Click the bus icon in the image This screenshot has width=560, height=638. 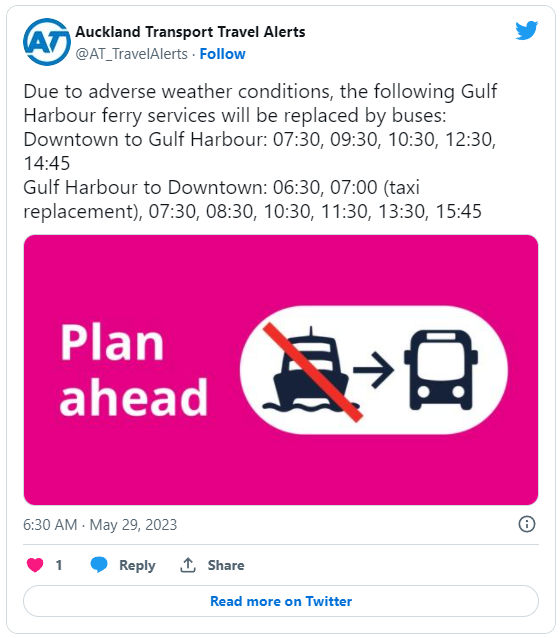point(441,369)
